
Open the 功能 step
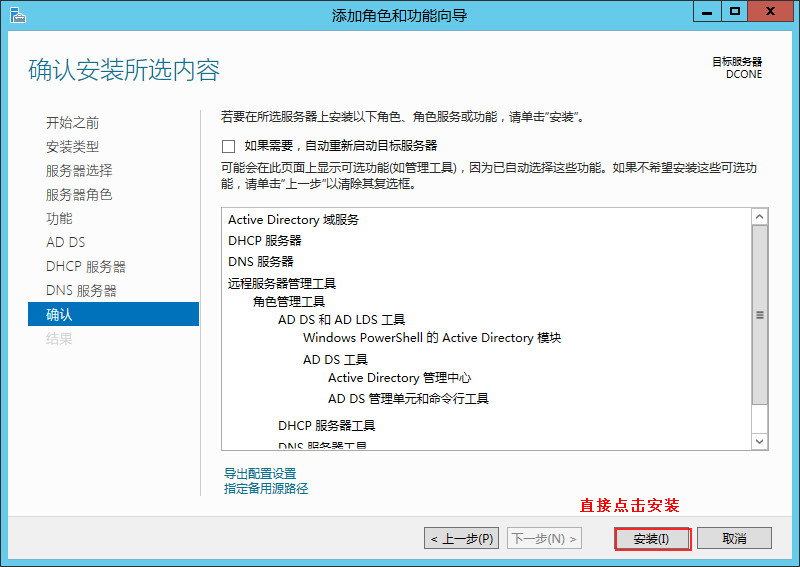[x=59, y=219]
